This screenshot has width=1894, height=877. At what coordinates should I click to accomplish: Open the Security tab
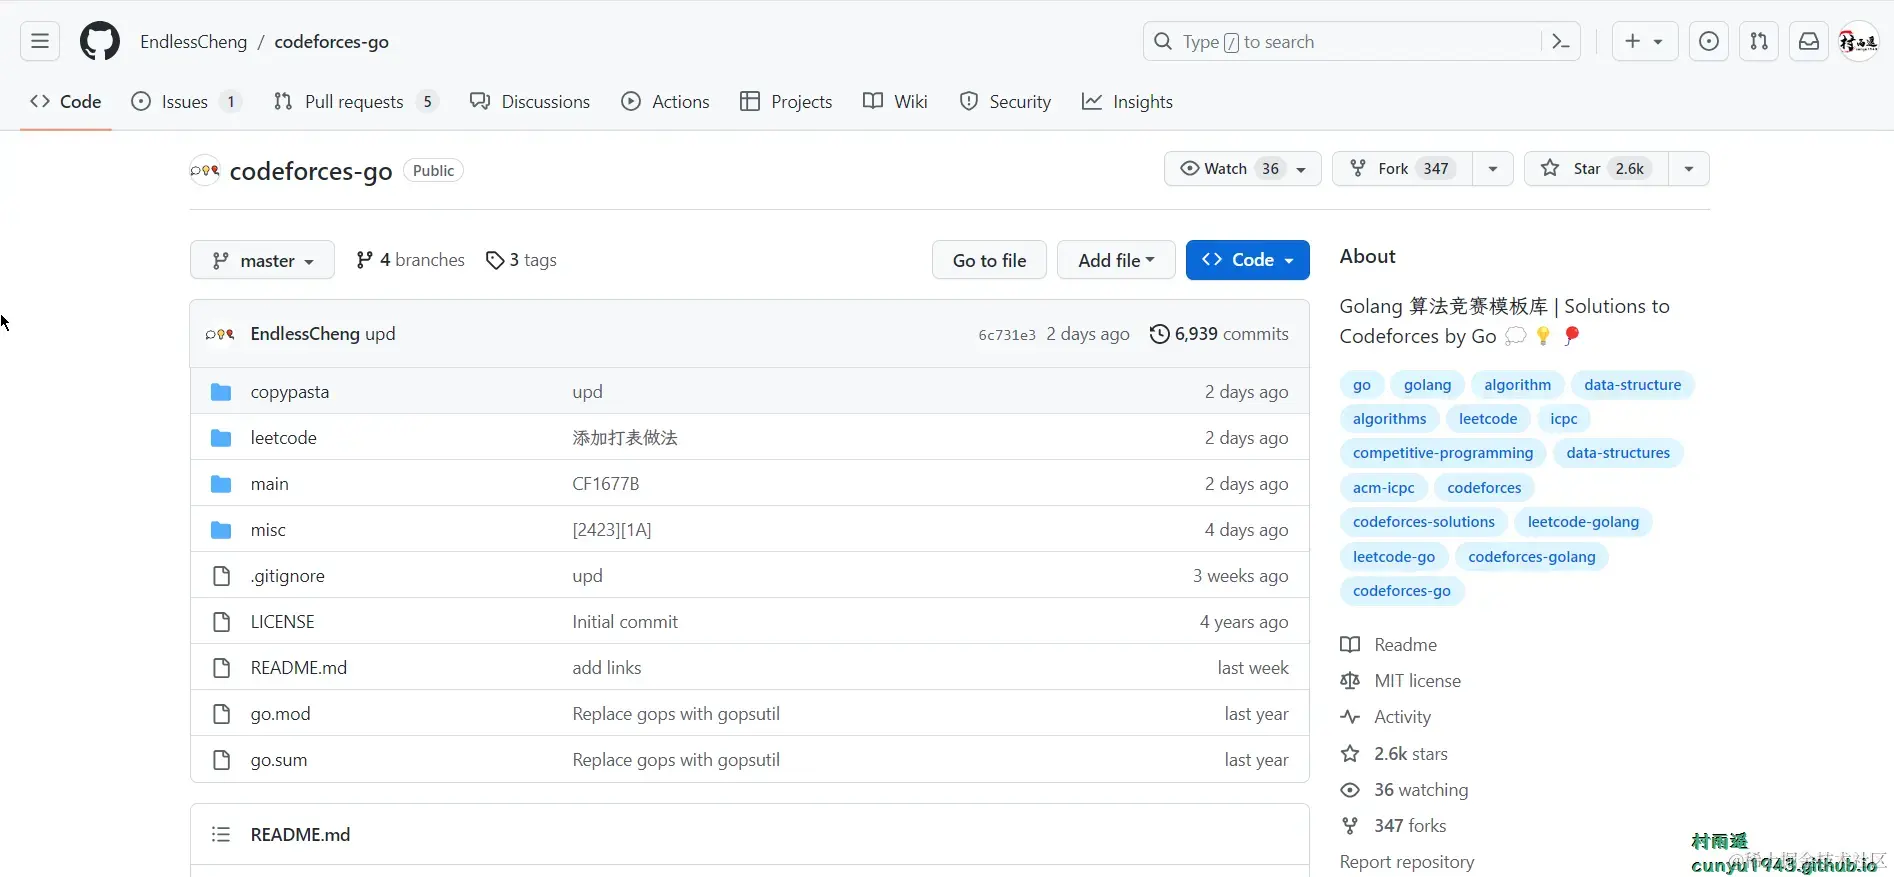[x=1005, y=102]
